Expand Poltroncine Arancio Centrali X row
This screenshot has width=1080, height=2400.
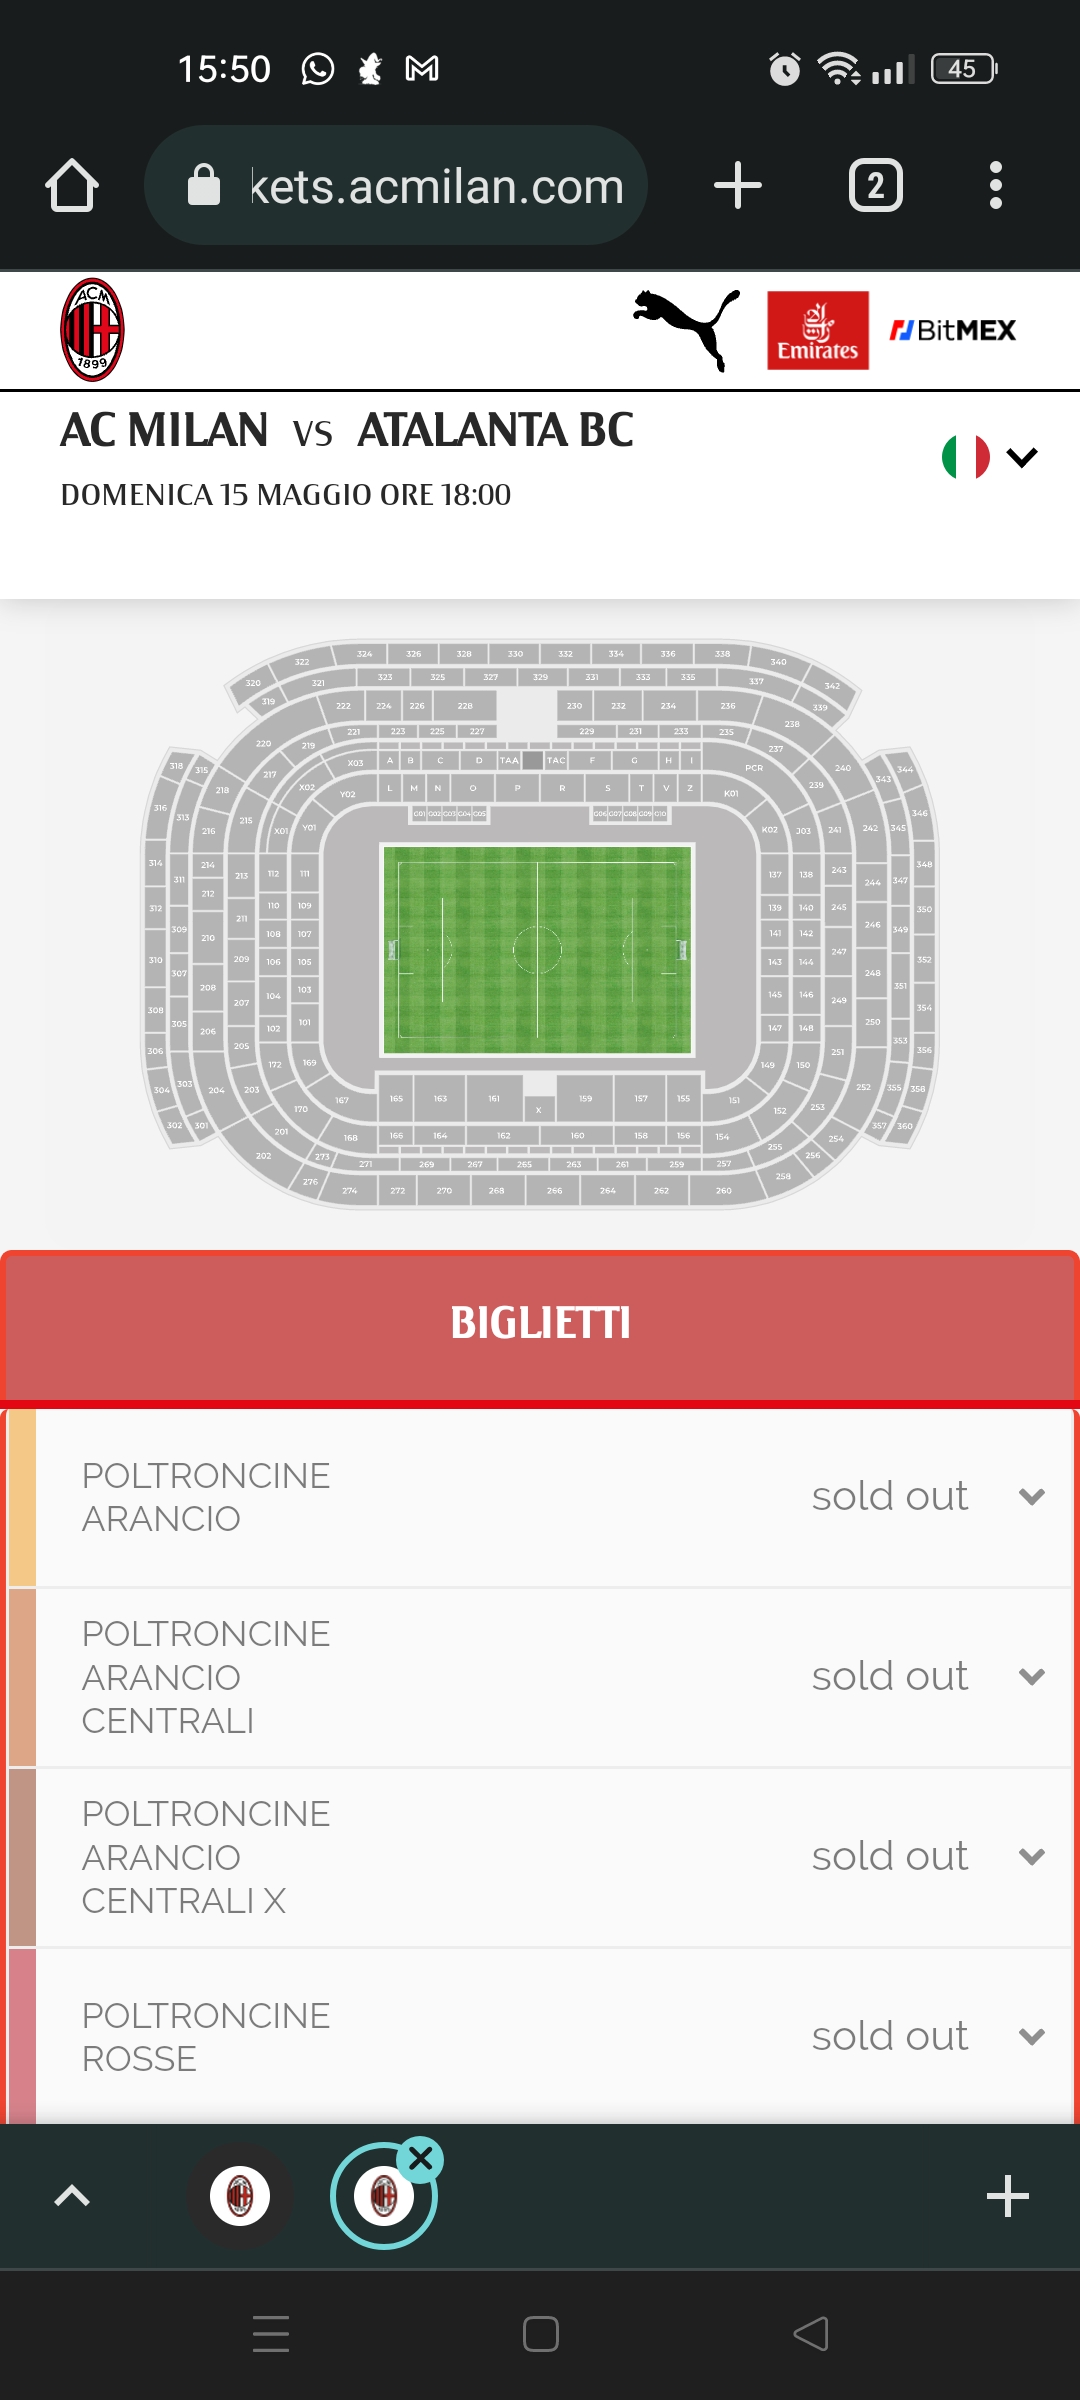pyautogui.click(x=1032, y=1857)
